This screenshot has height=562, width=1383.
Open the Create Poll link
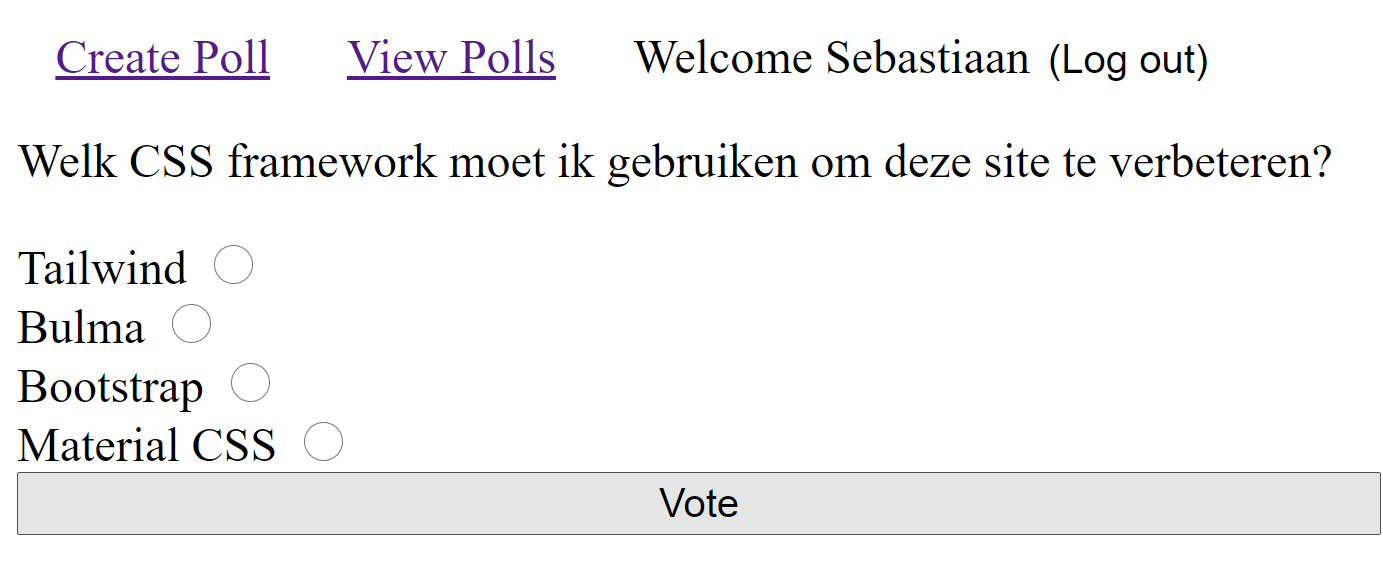point(162,58)
